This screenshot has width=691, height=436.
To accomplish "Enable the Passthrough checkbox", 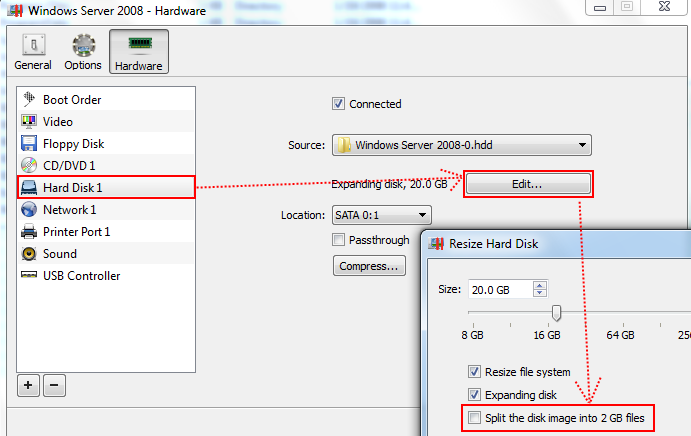I will tap(338, 240).
